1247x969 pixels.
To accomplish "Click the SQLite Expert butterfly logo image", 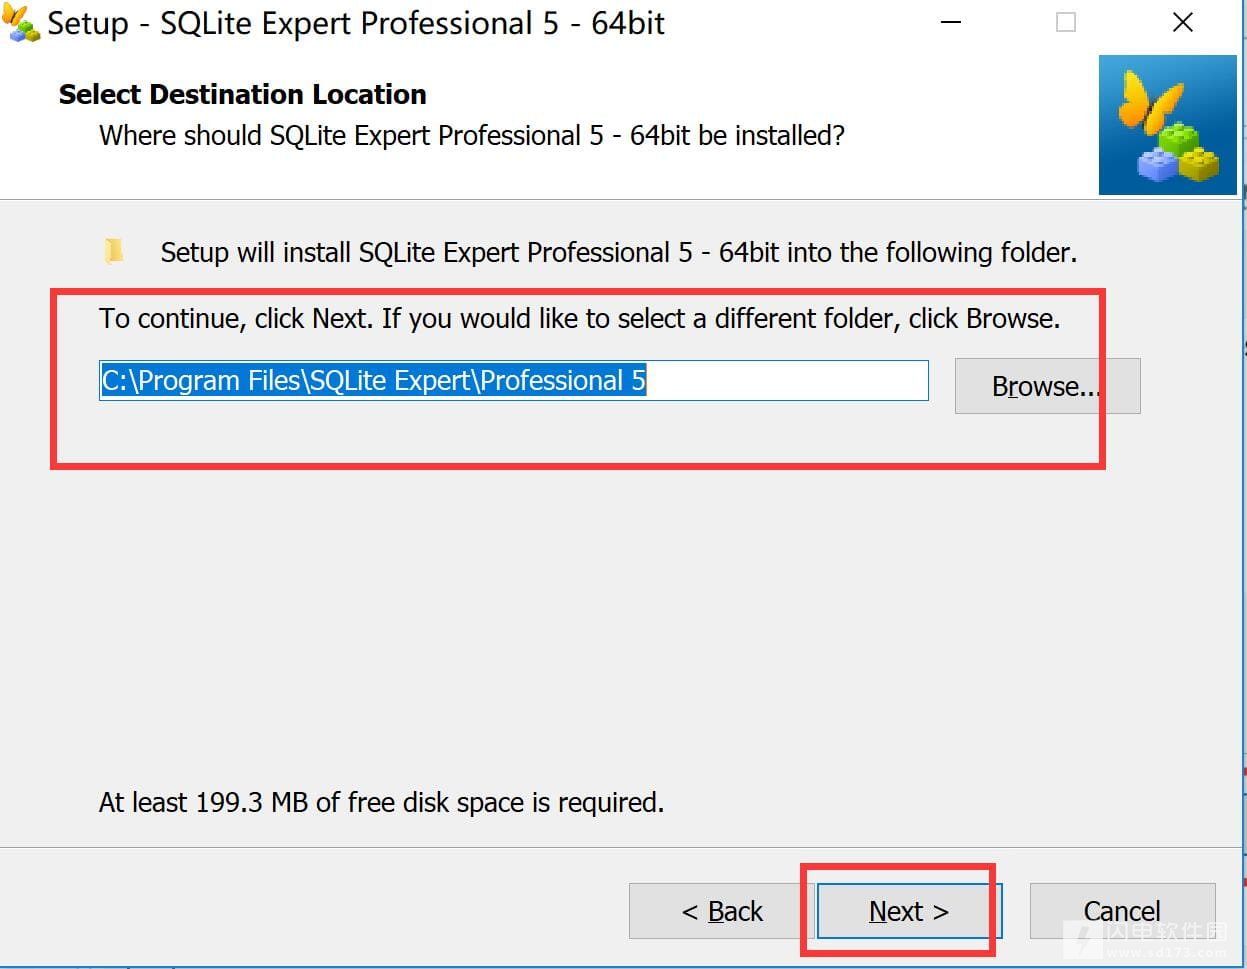I will pos(1167,125).
